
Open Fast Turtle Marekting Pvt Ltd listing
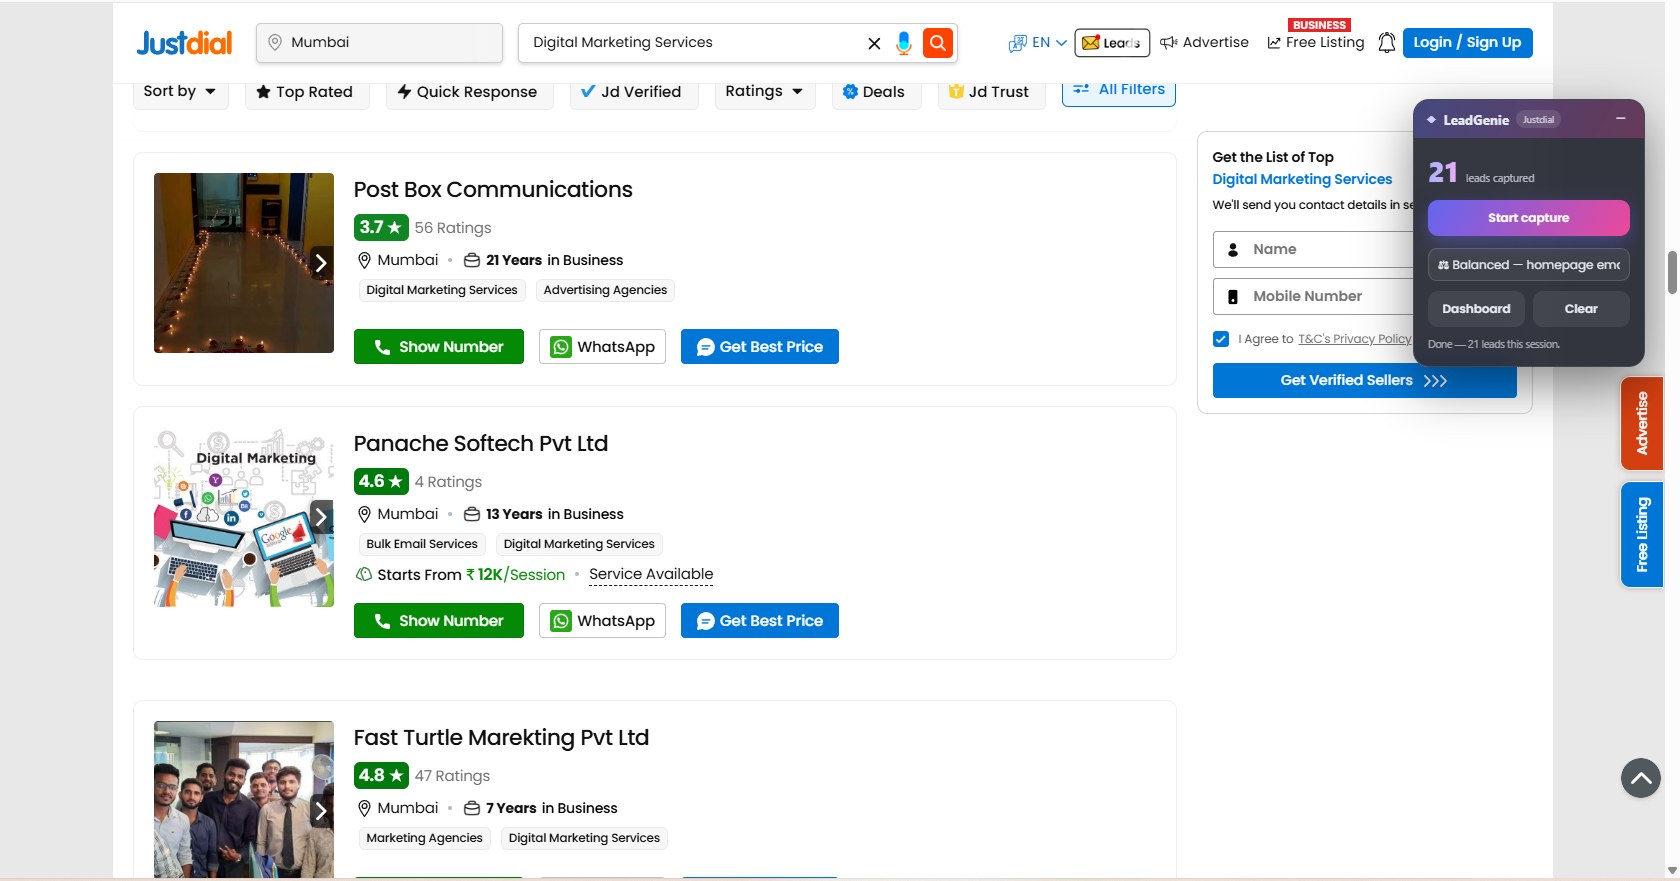(501, 738)
